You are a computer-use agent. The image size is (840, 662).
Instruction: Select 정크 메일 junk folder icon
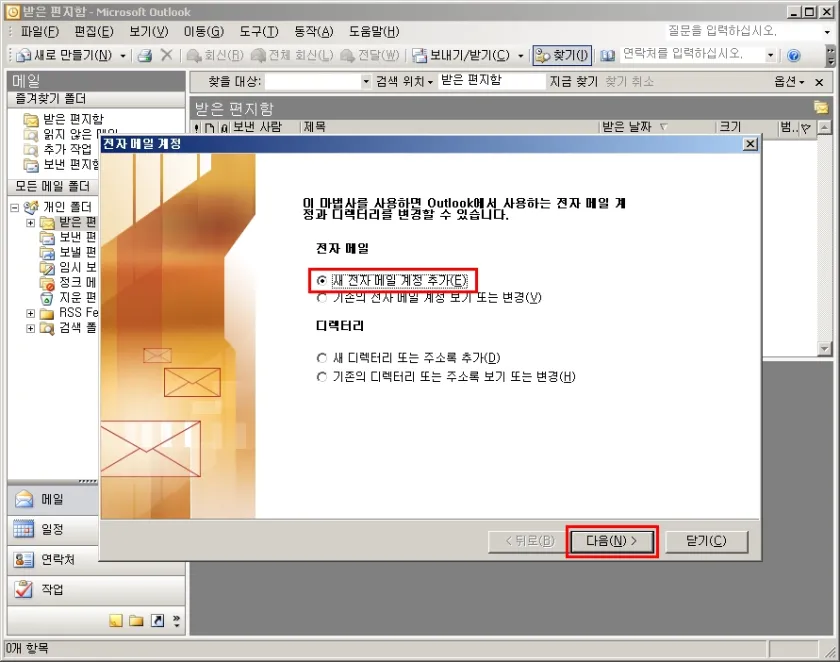pos(47,283)
